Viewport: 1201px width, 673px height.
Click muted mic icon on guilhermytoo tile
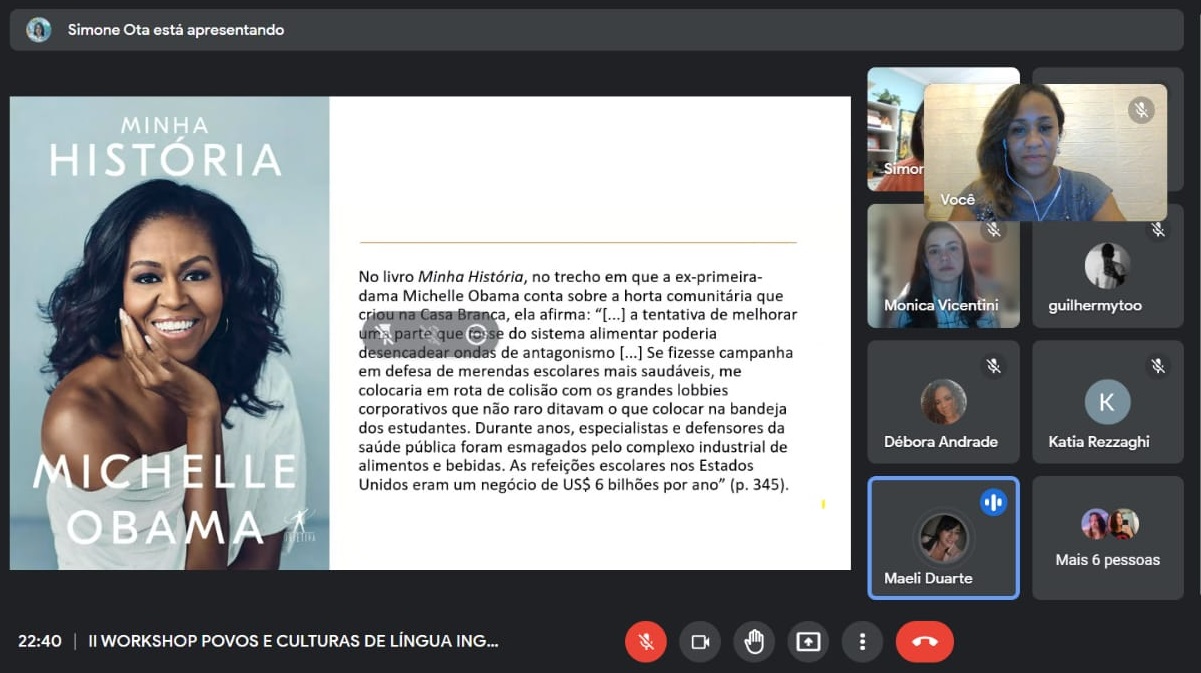click(1158, 230)
